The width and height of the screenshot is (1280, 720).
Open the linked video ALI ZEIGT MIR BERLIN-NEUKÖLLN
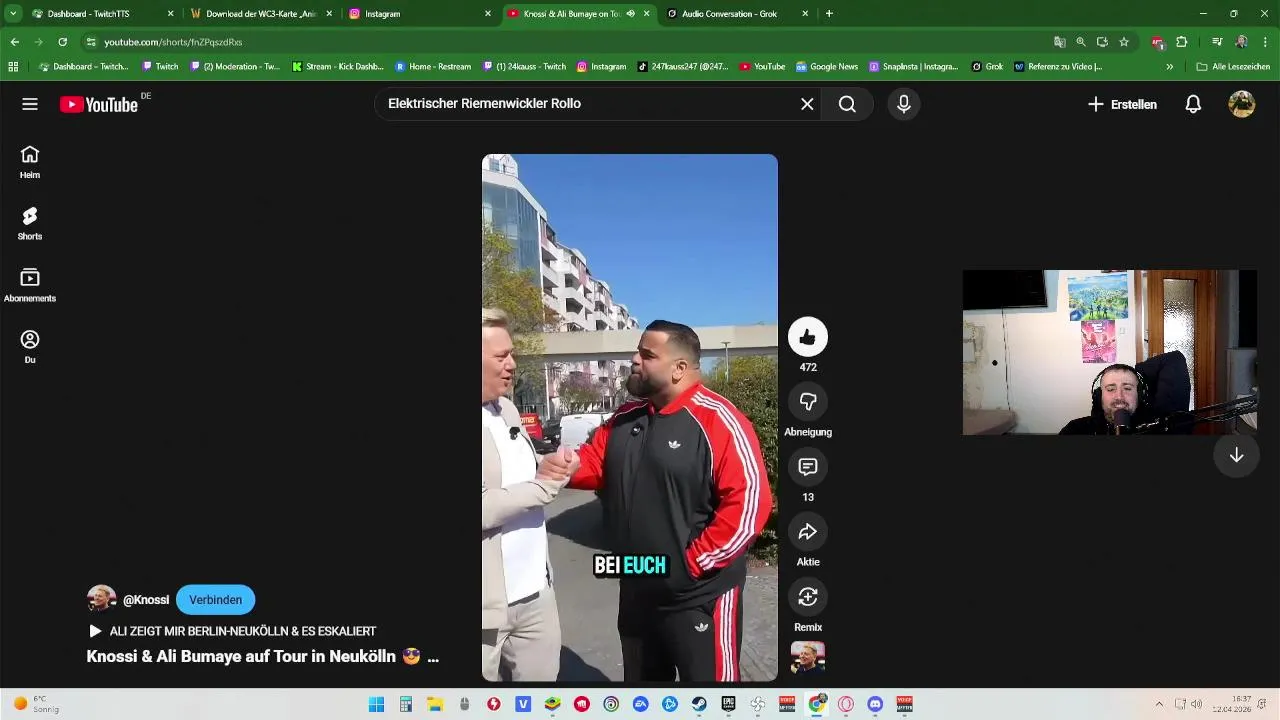coord(232,631)
